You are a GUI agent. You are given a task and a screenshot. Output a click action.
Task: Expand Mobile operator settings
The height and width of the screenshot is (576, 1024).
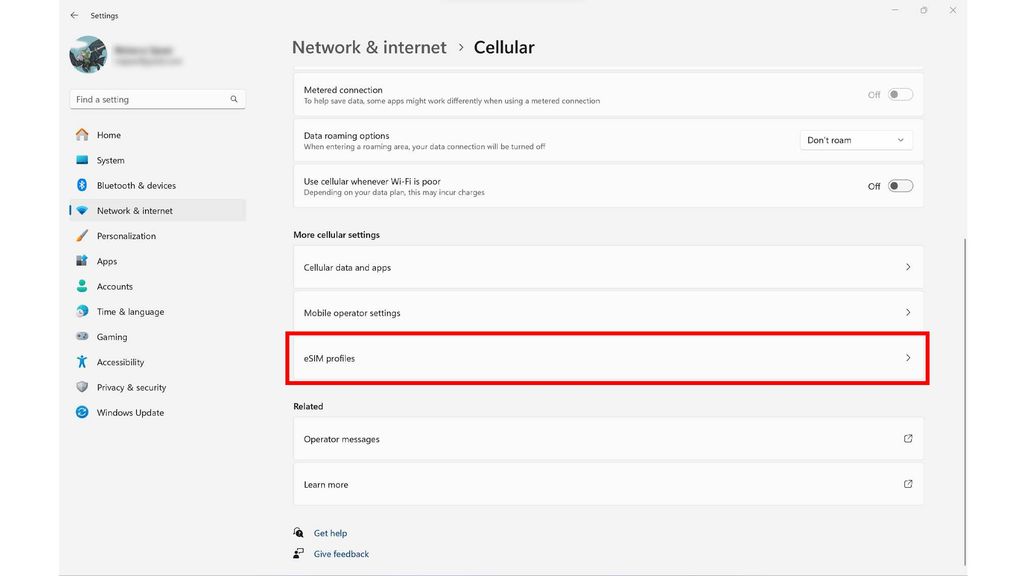pyautogui.click(x=607, y=312)
